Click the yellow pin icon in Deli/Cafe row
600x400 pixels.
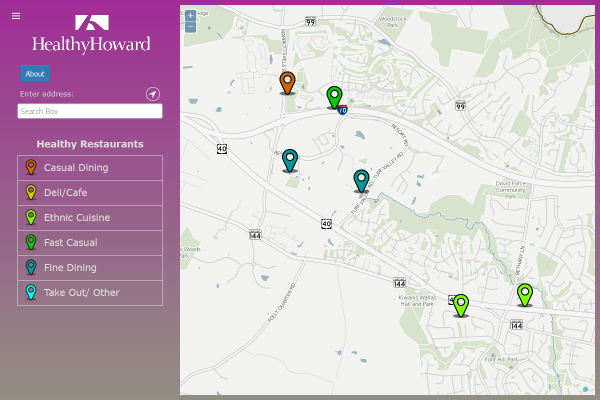click(x=31, y=192)
